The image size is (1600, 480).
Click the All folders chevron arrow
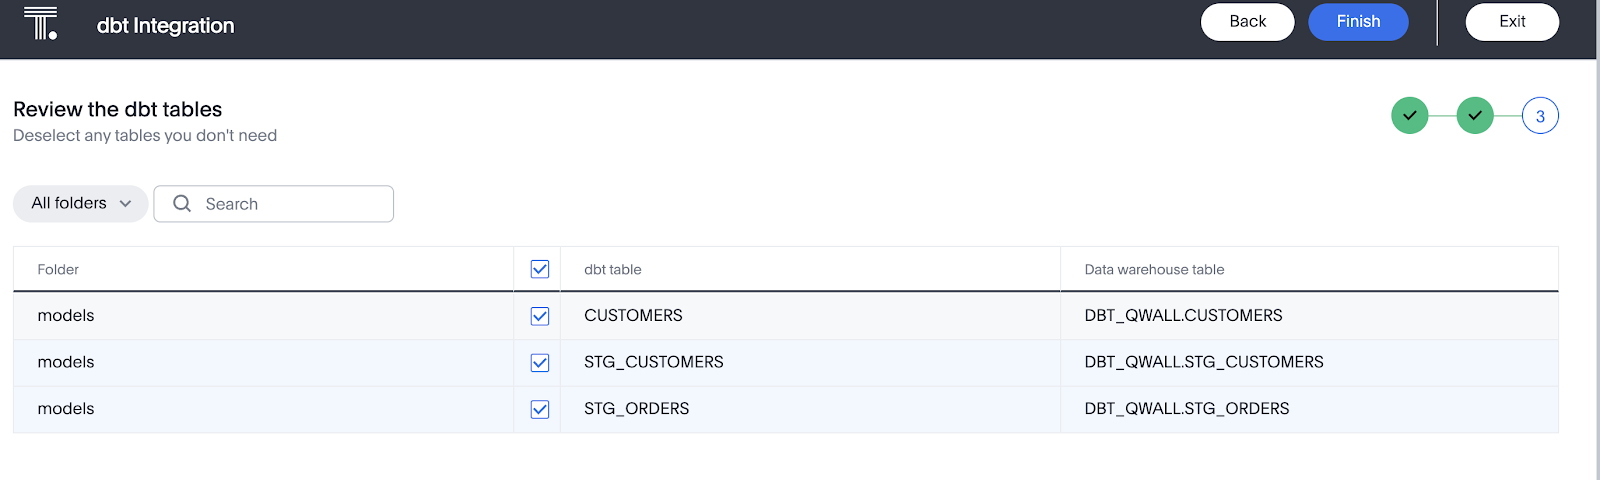(126, 204)
